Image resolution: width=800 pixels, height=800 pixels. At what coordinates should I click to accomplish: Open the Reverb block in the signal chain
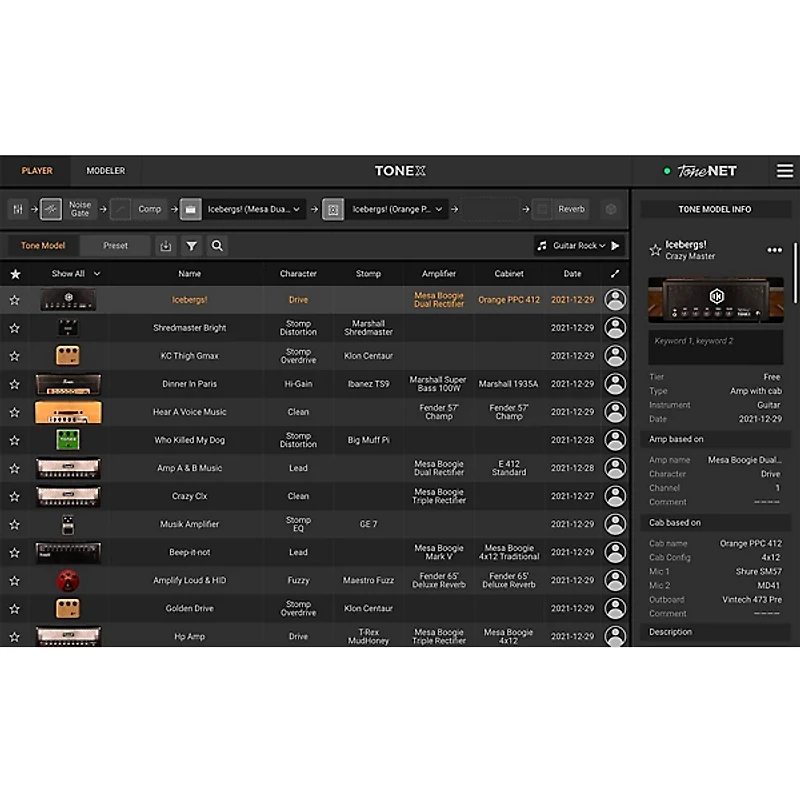pos(564,208)
